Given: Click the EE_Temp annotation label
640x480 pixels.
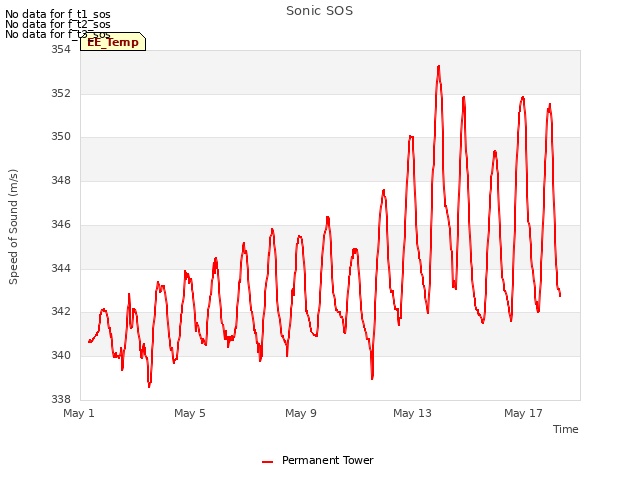Looking at the screenshot, I should (x=113, y=42).
